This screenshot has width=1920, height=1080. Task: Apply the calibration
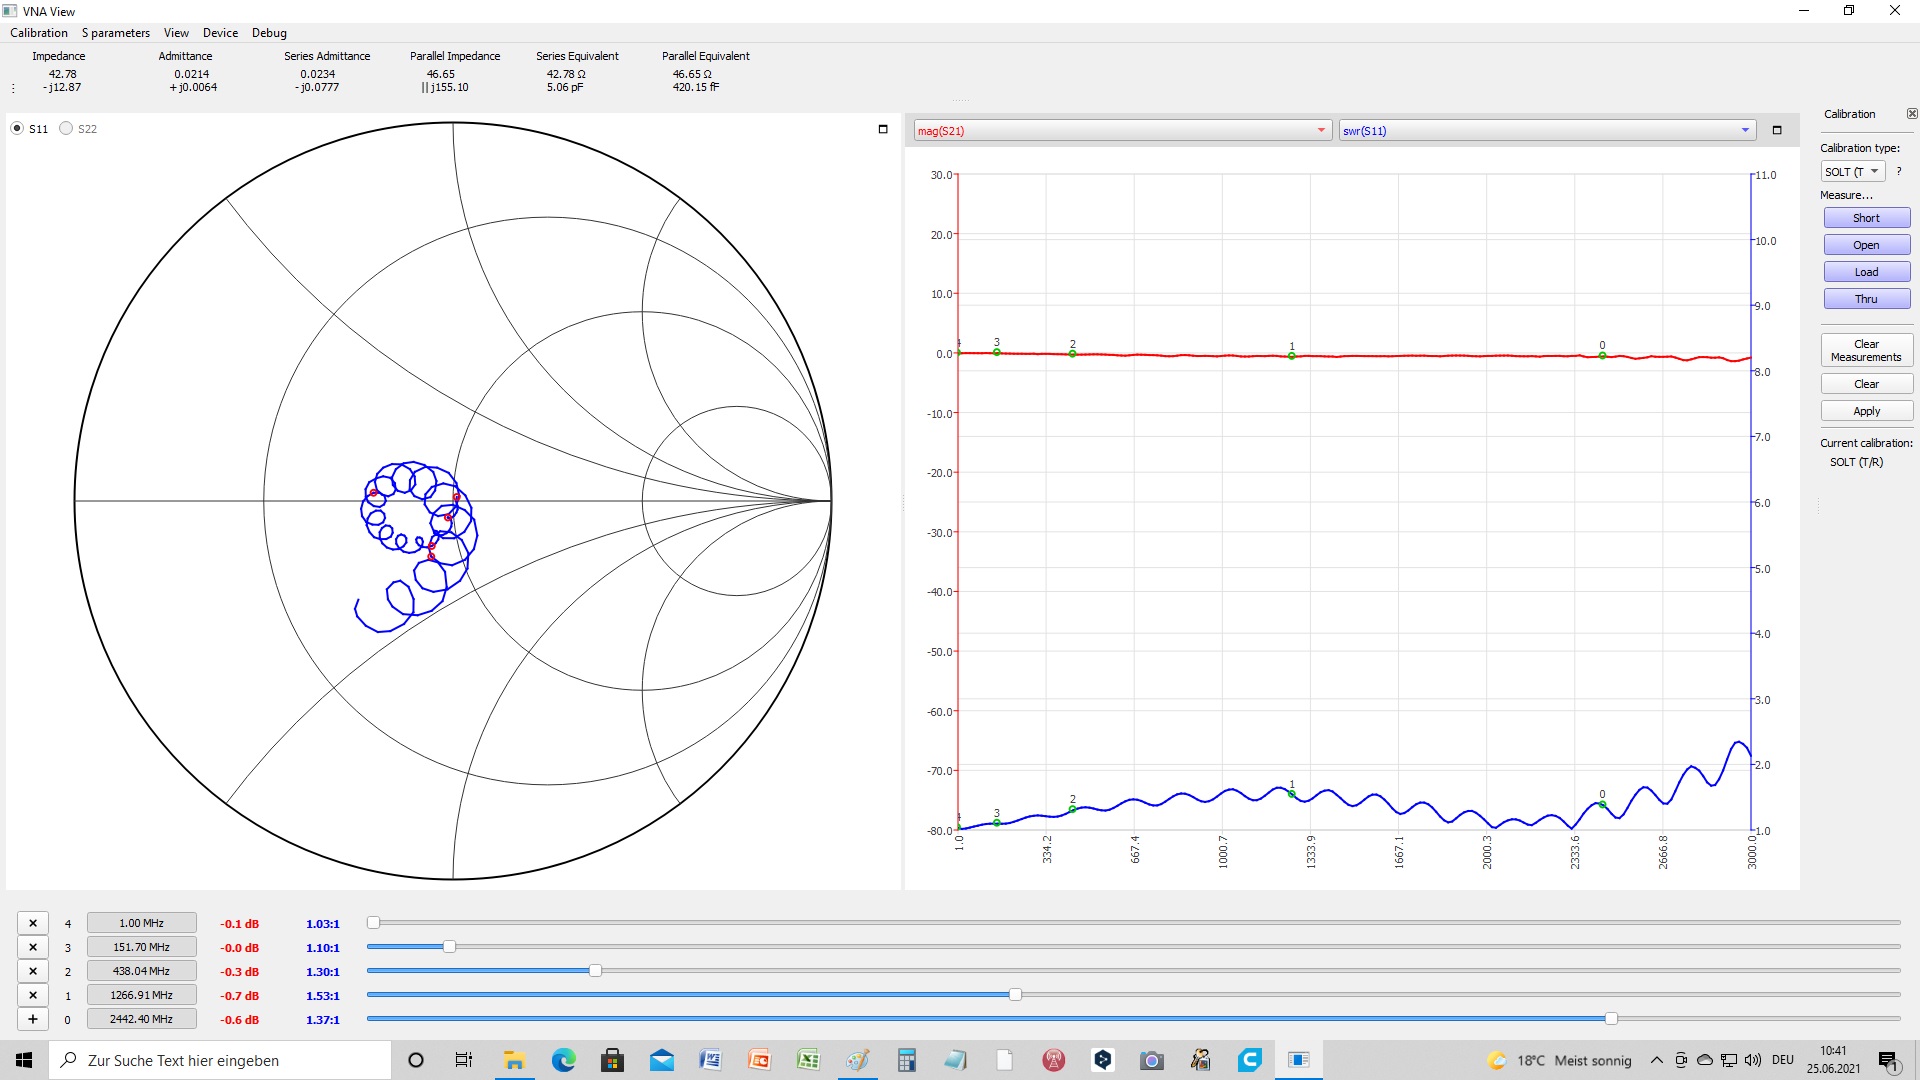pyautogui.click(x=1866, y=411)
